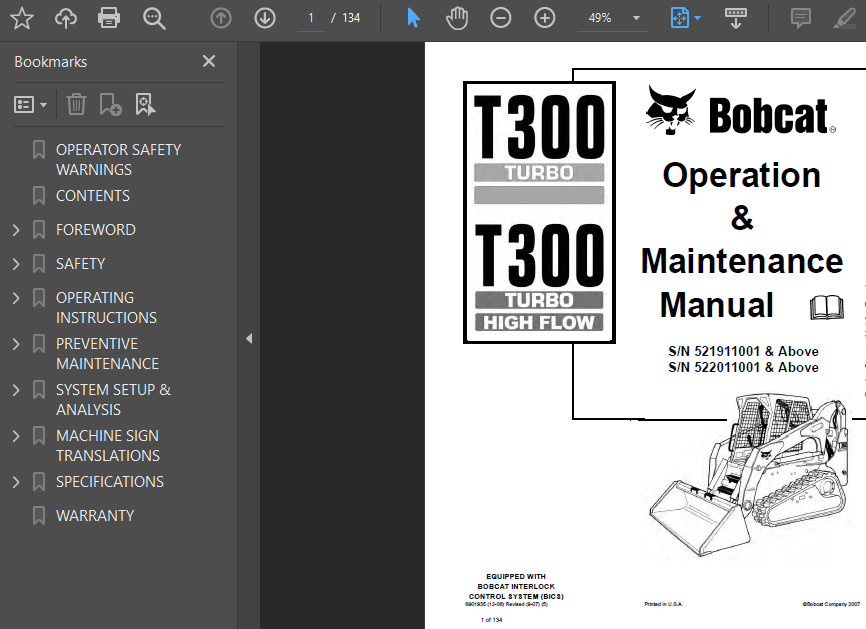Find the current bookmark icon

click(145, 104)
